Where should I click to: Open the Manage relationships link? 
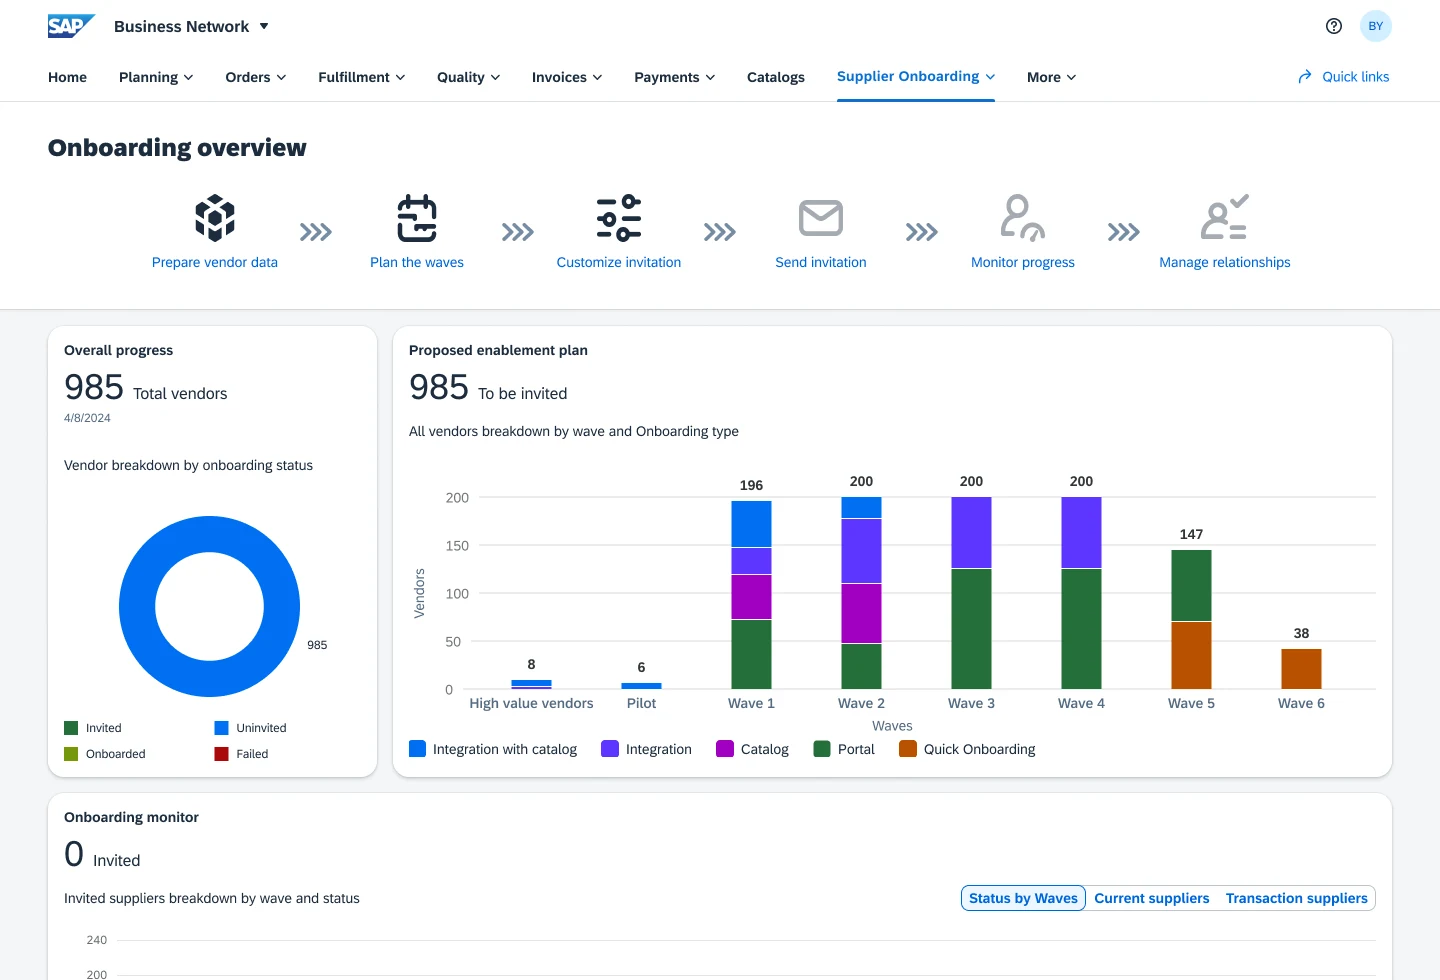pos(1225,262)
